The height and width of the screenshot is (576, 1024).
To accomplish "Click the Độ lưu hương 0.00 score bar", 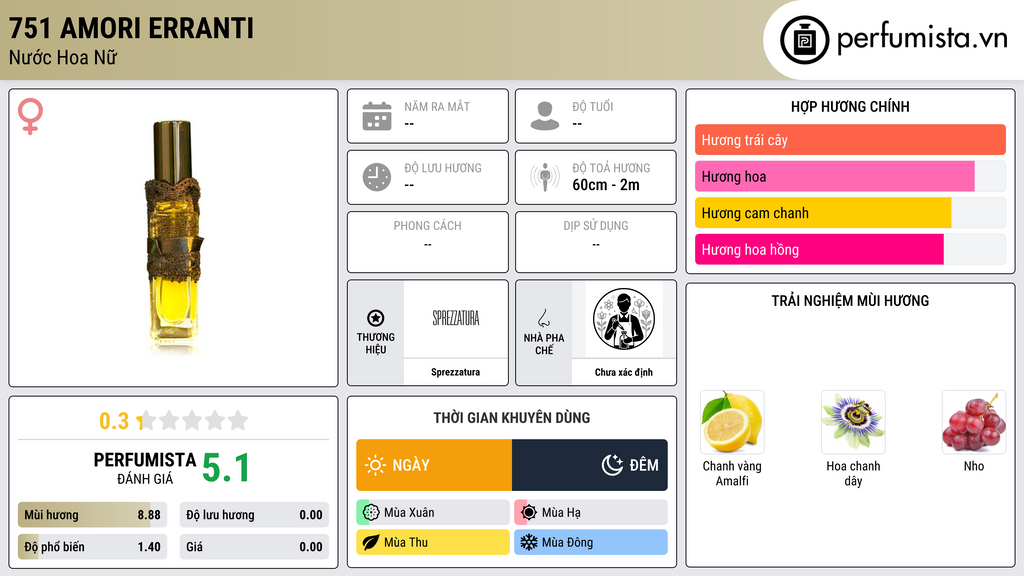I will (x=254, y=515).
